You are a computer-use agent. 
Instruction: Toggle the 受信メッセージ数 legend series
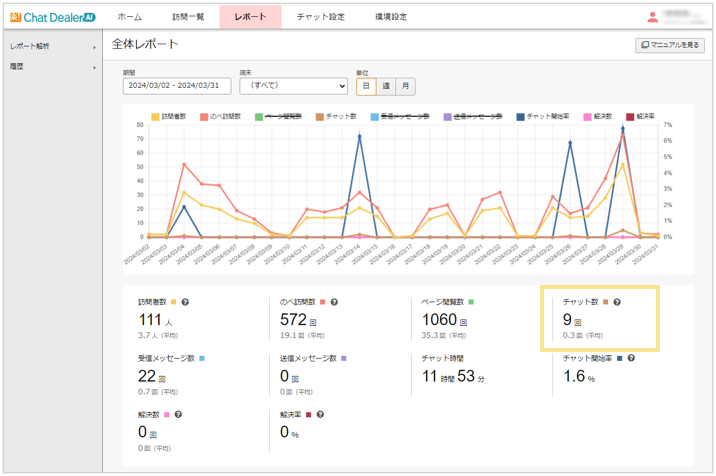(393, 117)
